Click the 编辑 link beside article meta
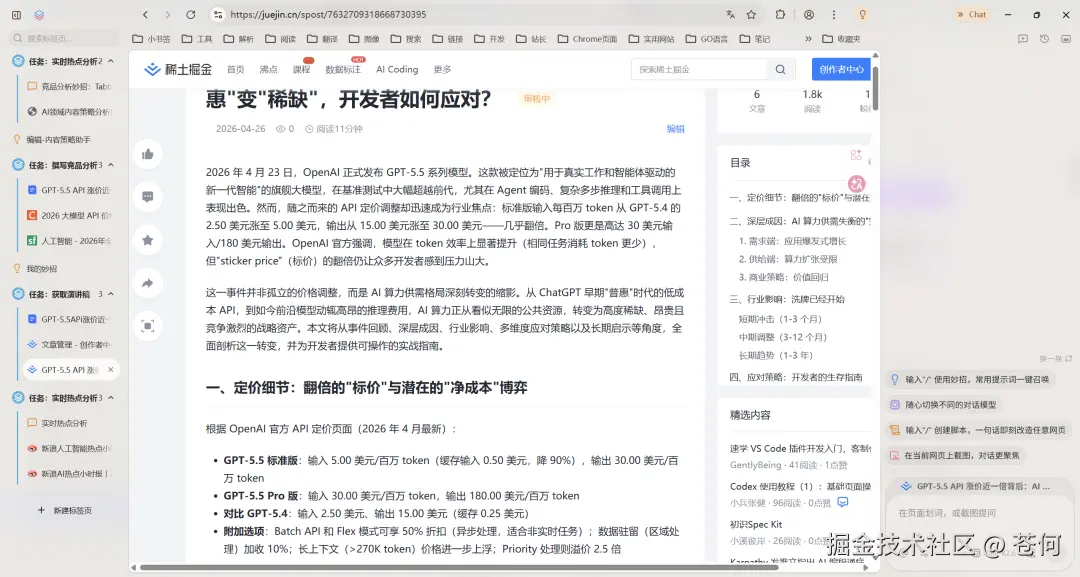 click(675, 129)
